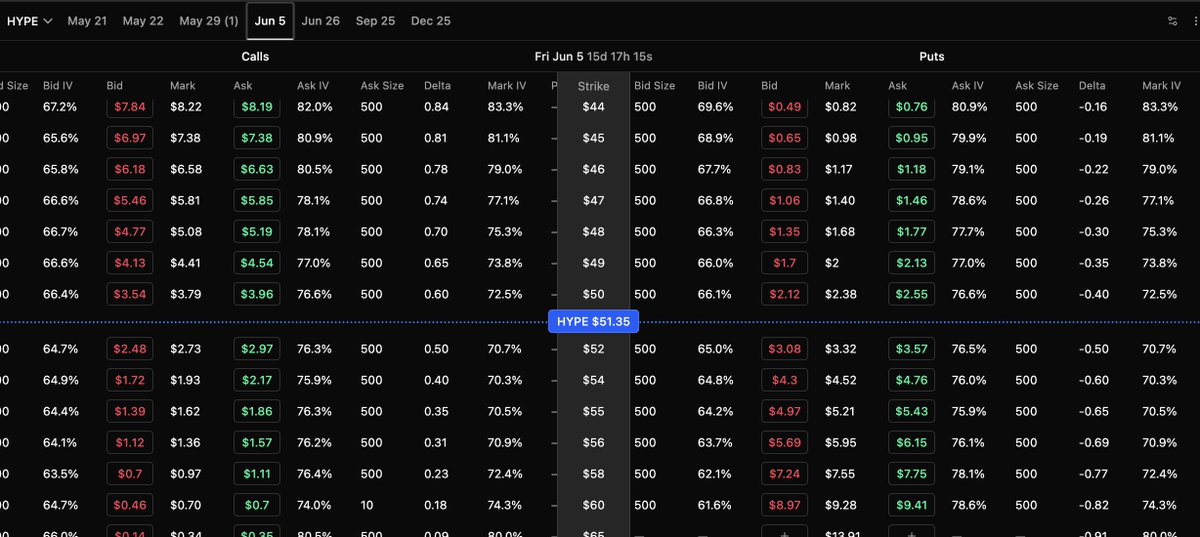Select the Jun 5 expiry tab

point(270,21)
